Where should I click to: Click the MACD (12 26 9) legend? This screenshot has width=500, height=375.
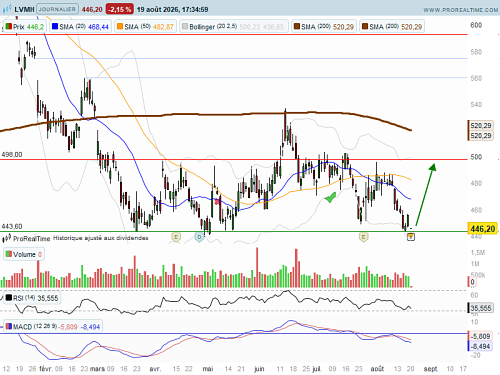(x=53, y=327)
